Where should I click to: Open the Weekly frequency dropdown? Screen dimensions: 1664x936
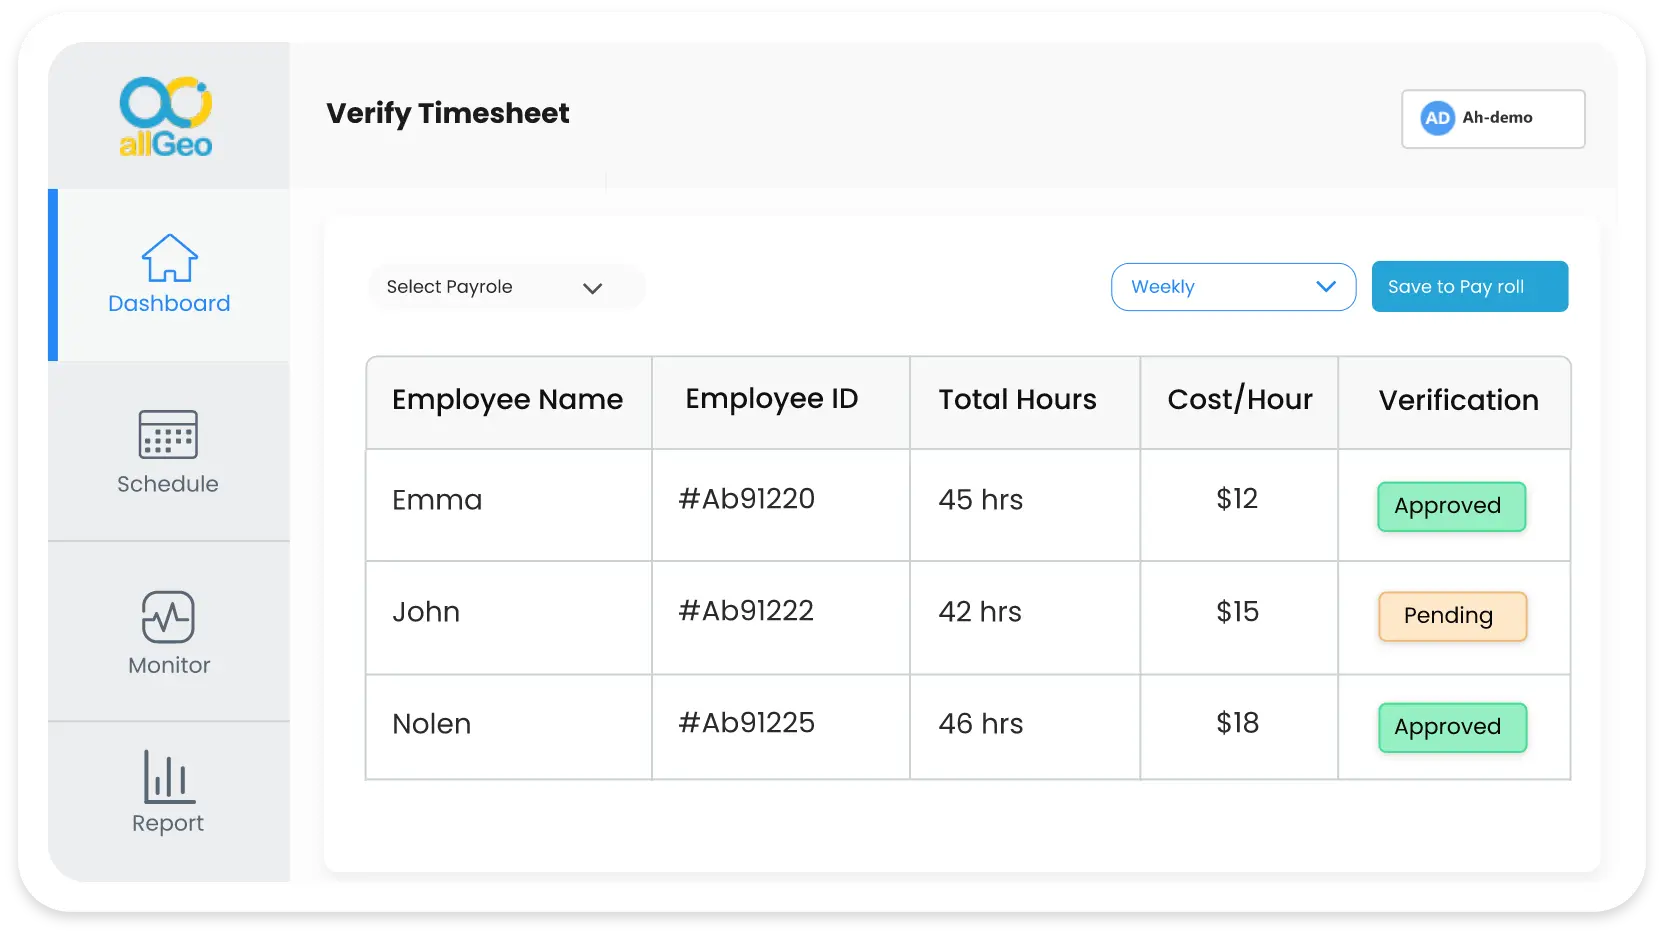click(1233, 287)
